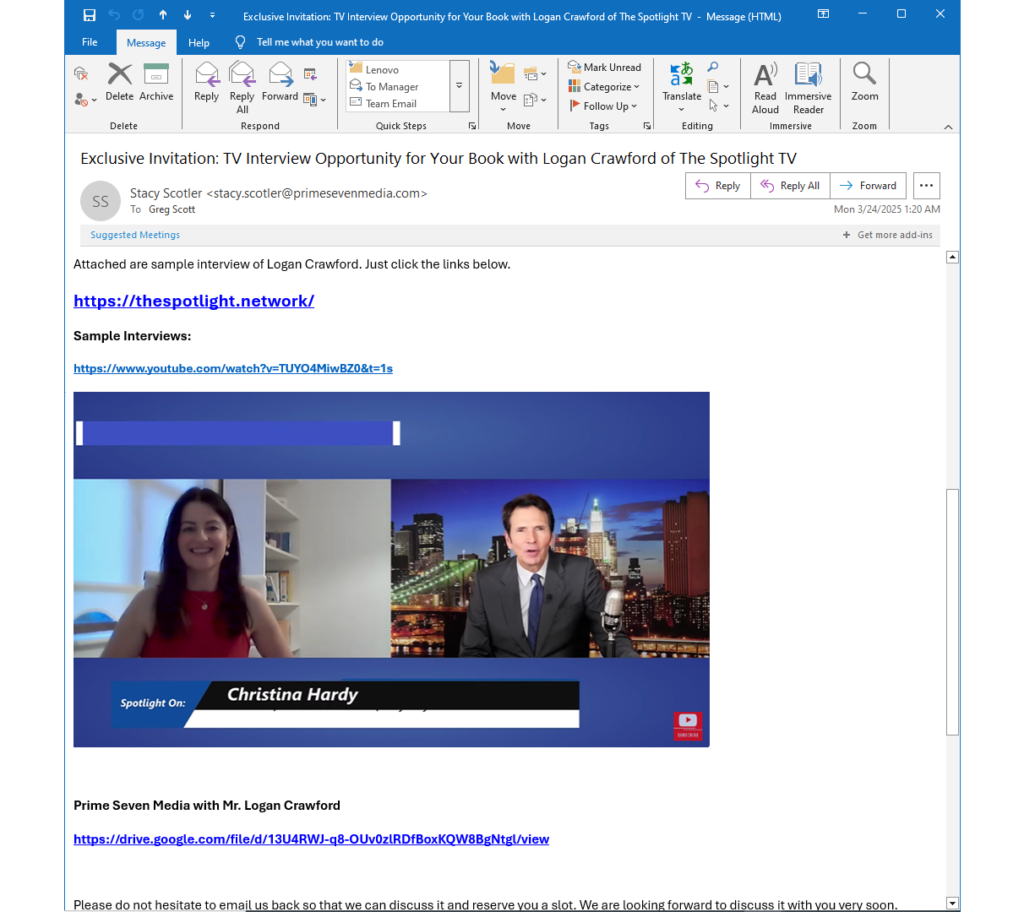Click the ribbon Forward envelope icon
The image size is (1024, 912).
(x=280, y=82)
